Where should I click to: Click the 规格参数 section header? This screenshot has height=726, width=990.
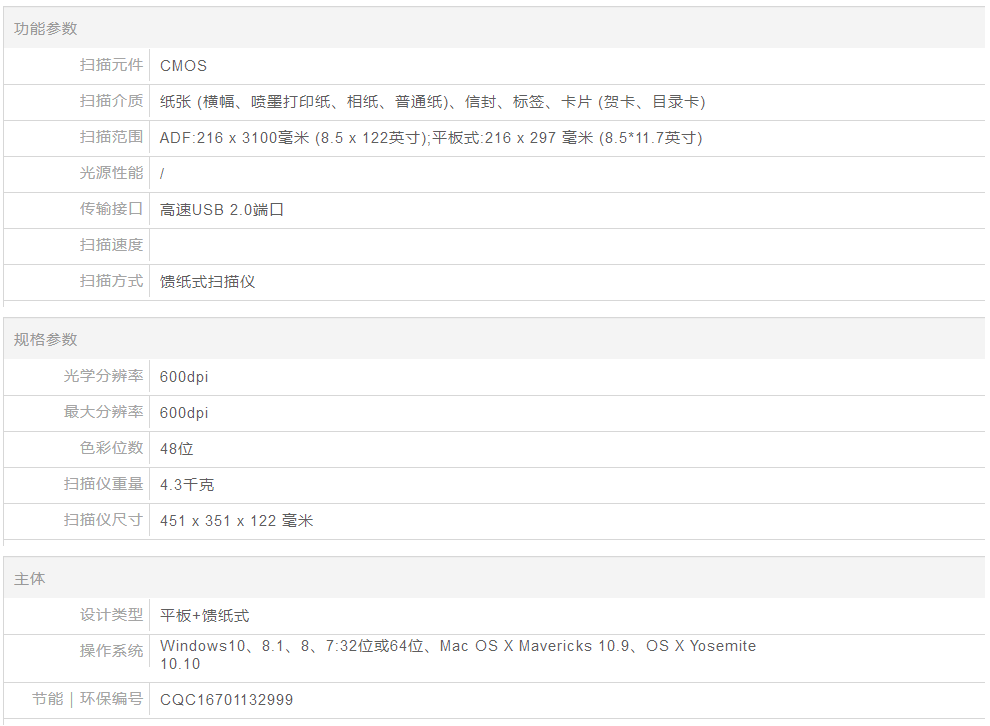click(45, 340)
